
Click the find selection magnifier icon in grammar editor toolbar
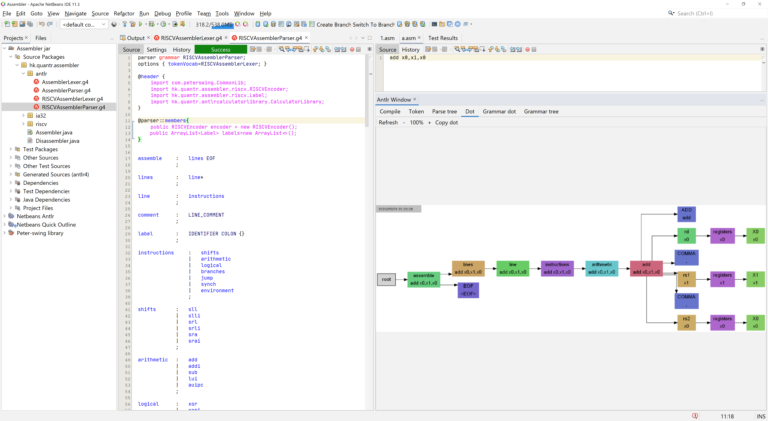[282, 49]
